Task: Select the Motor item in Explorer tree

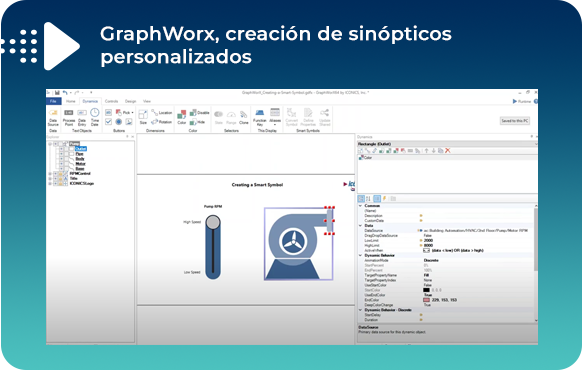Action: click(x=80, y=164)
